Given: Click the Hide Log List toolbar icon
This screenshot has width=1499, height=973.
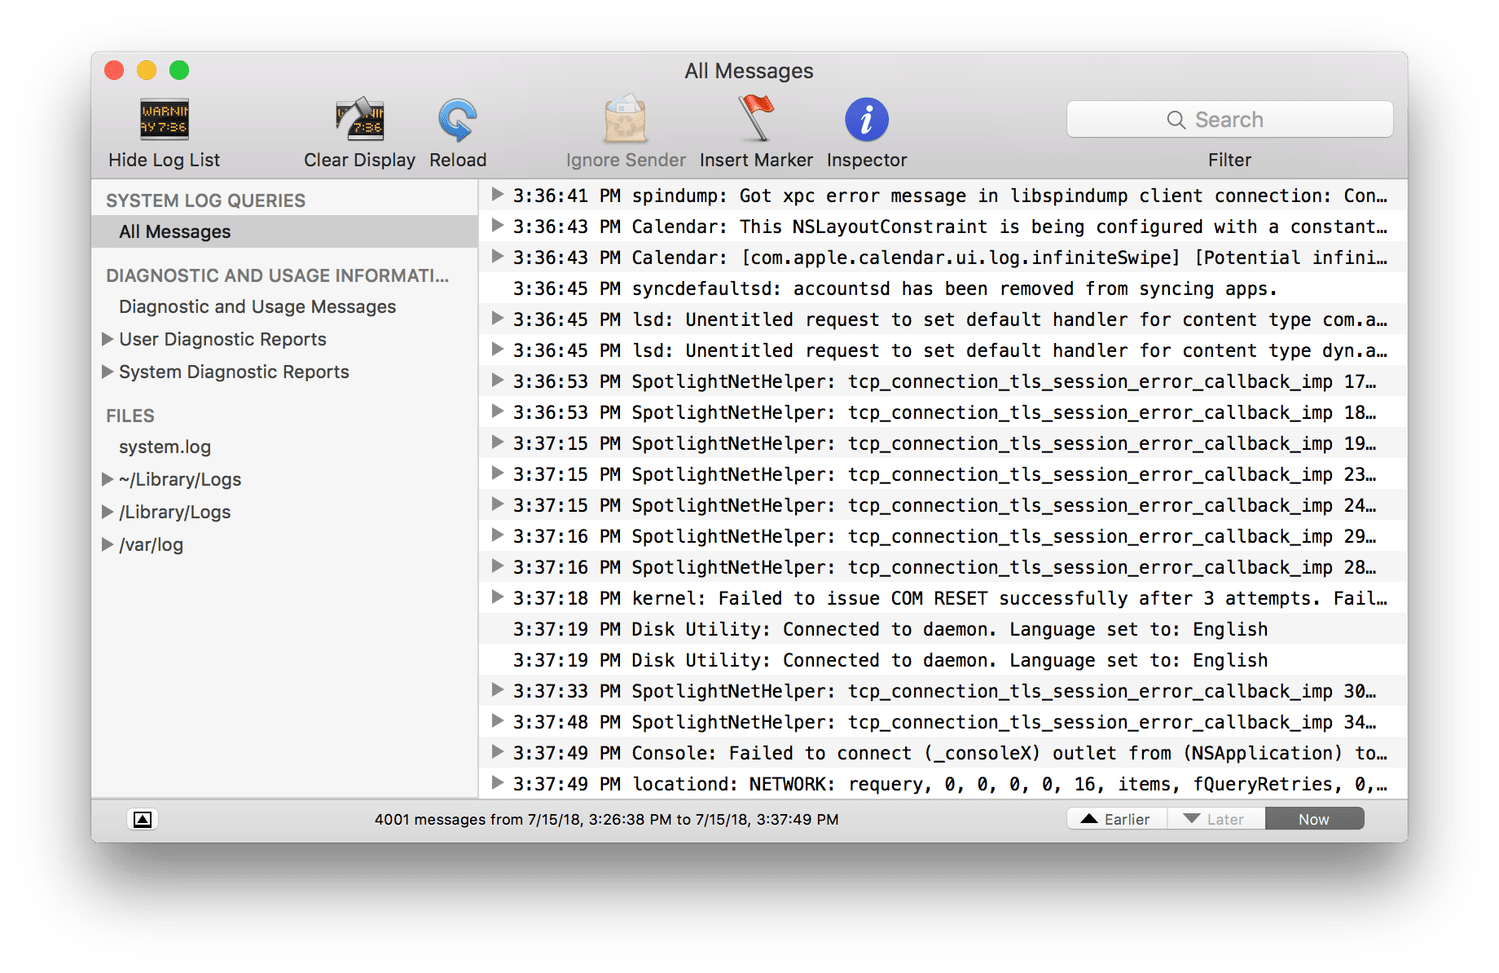Looking at the screenshot, I should pos(164,120).
